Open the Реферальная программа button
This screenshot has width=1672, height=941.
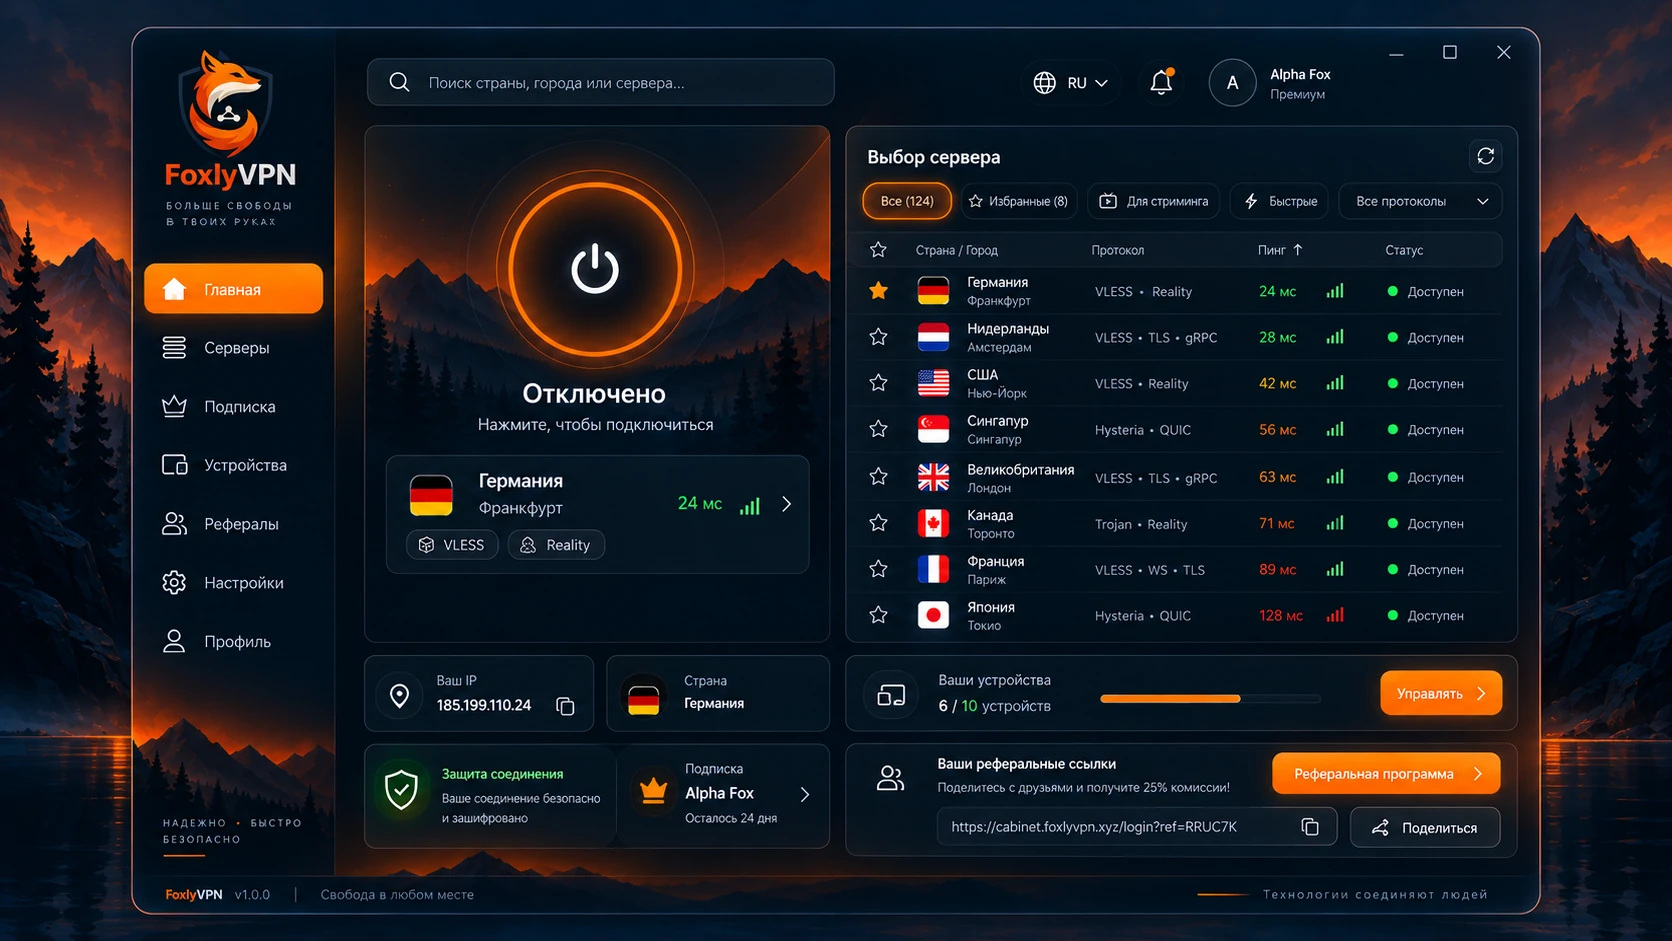pyautogui.click(x=1386, y=774)
